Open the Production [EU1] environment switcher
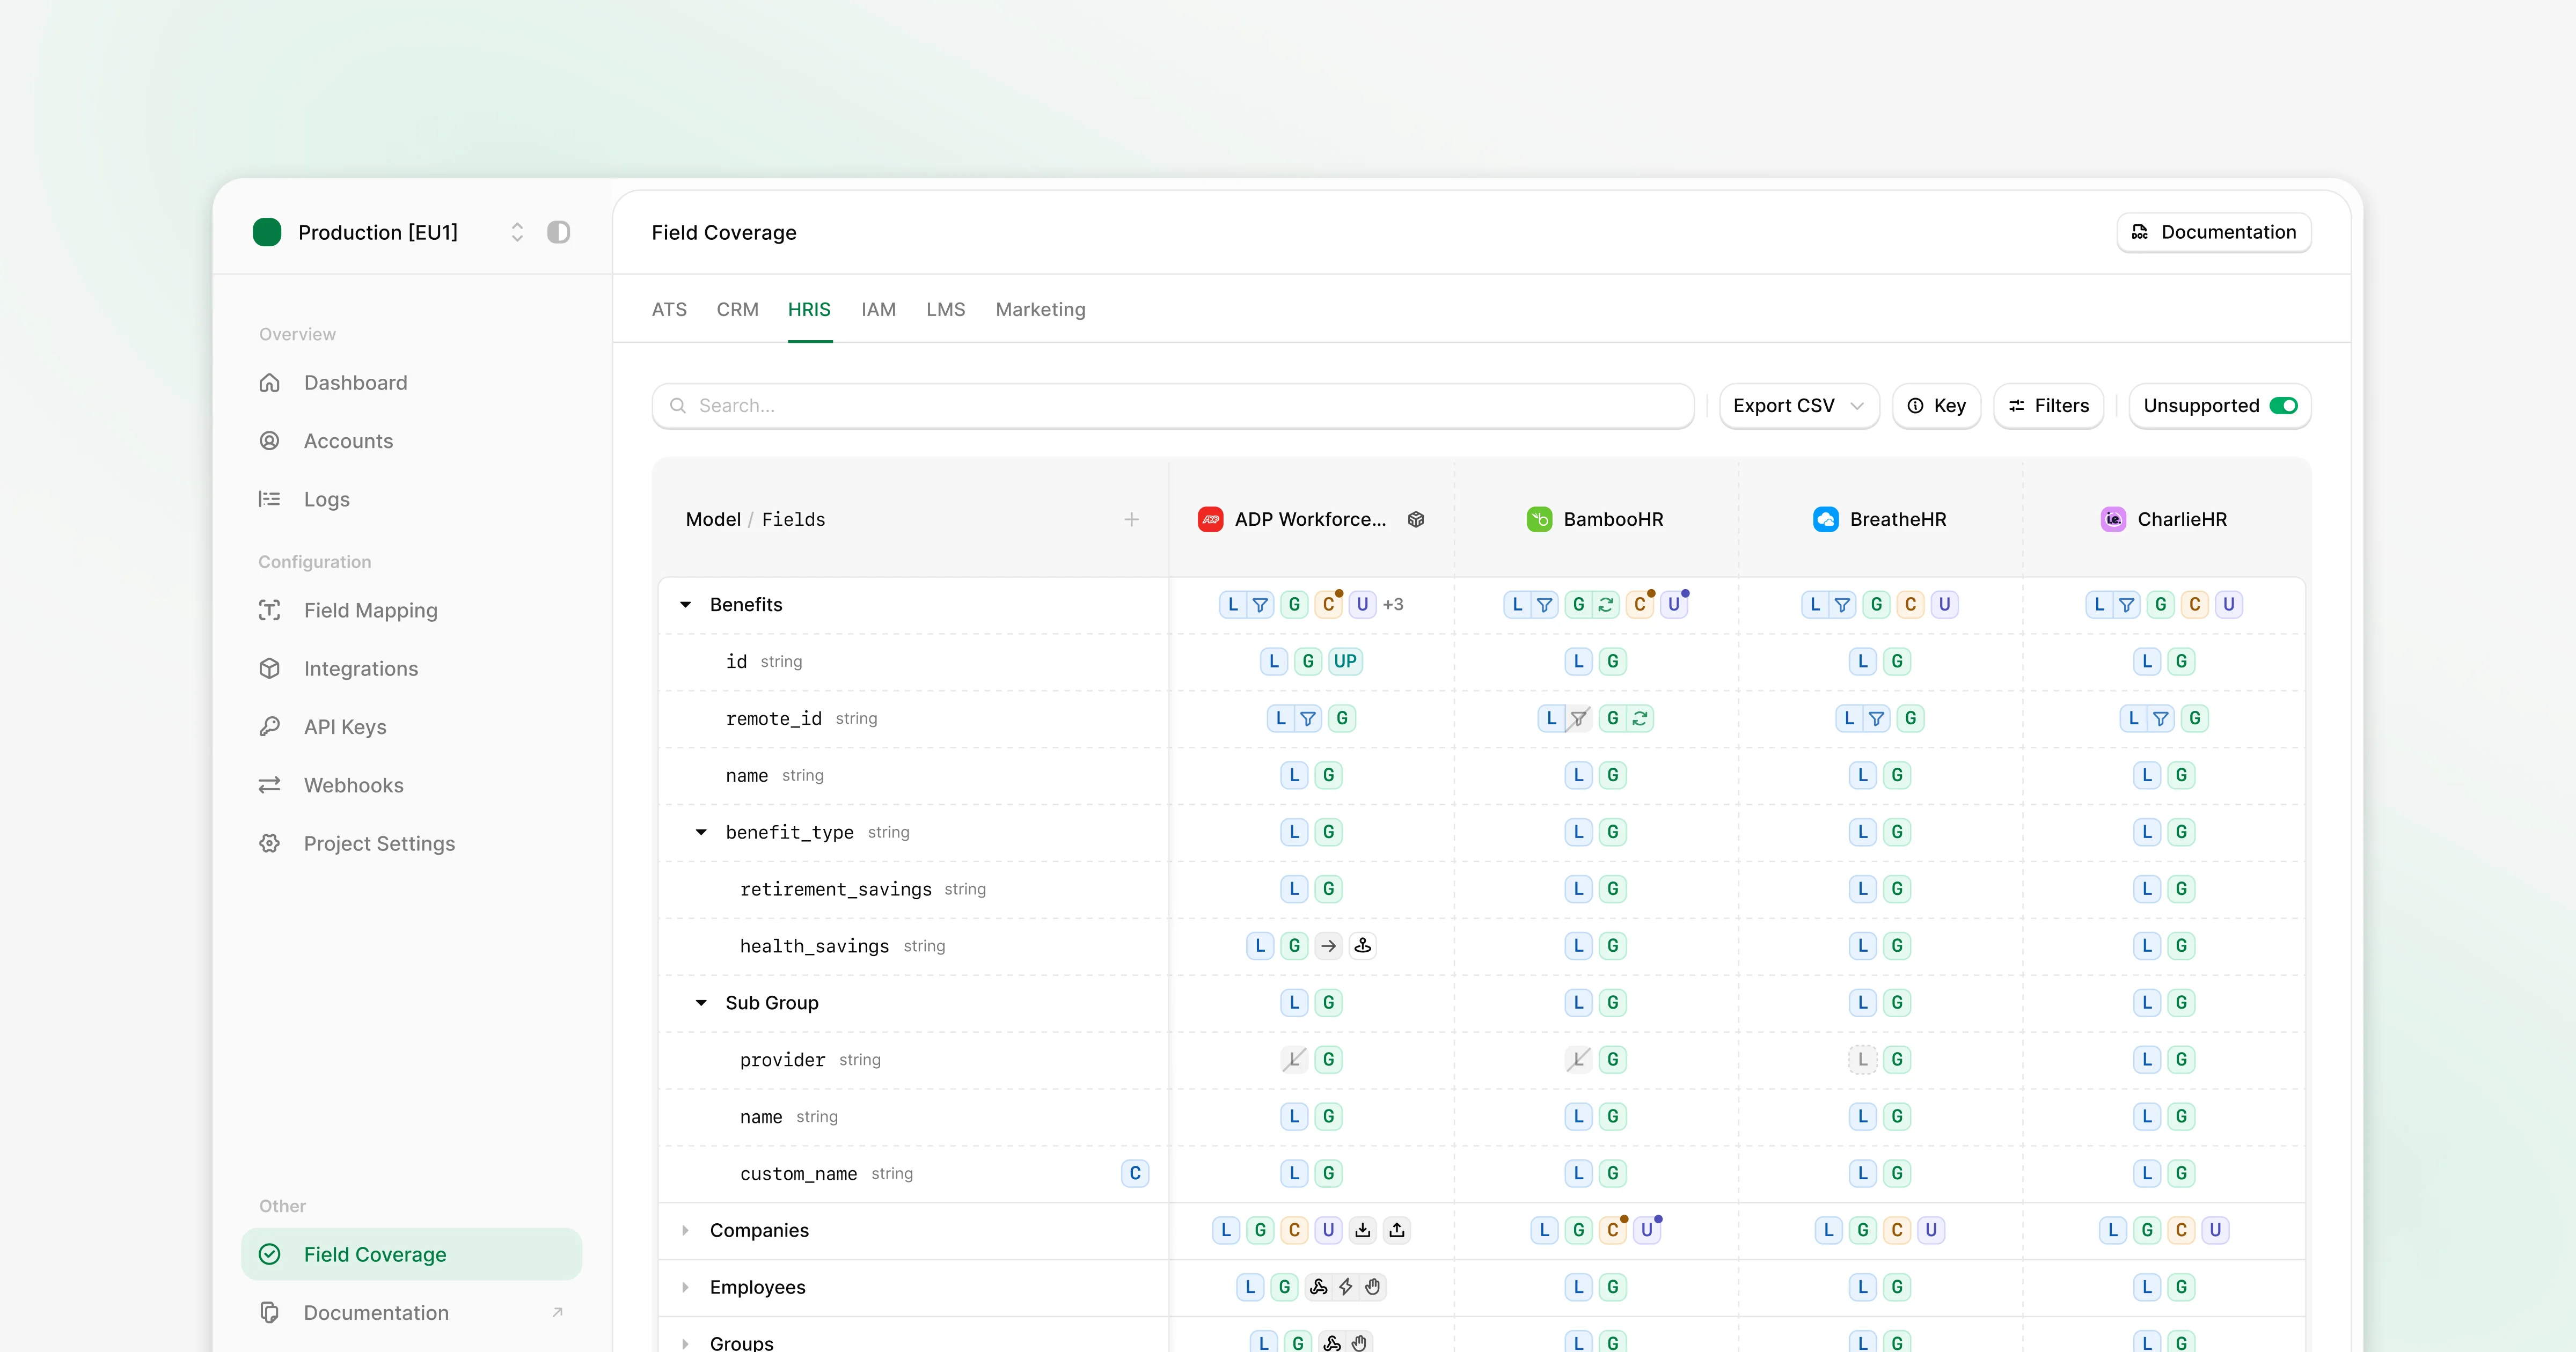Viewport: 2576px width, 1352px height. [517, 232]
